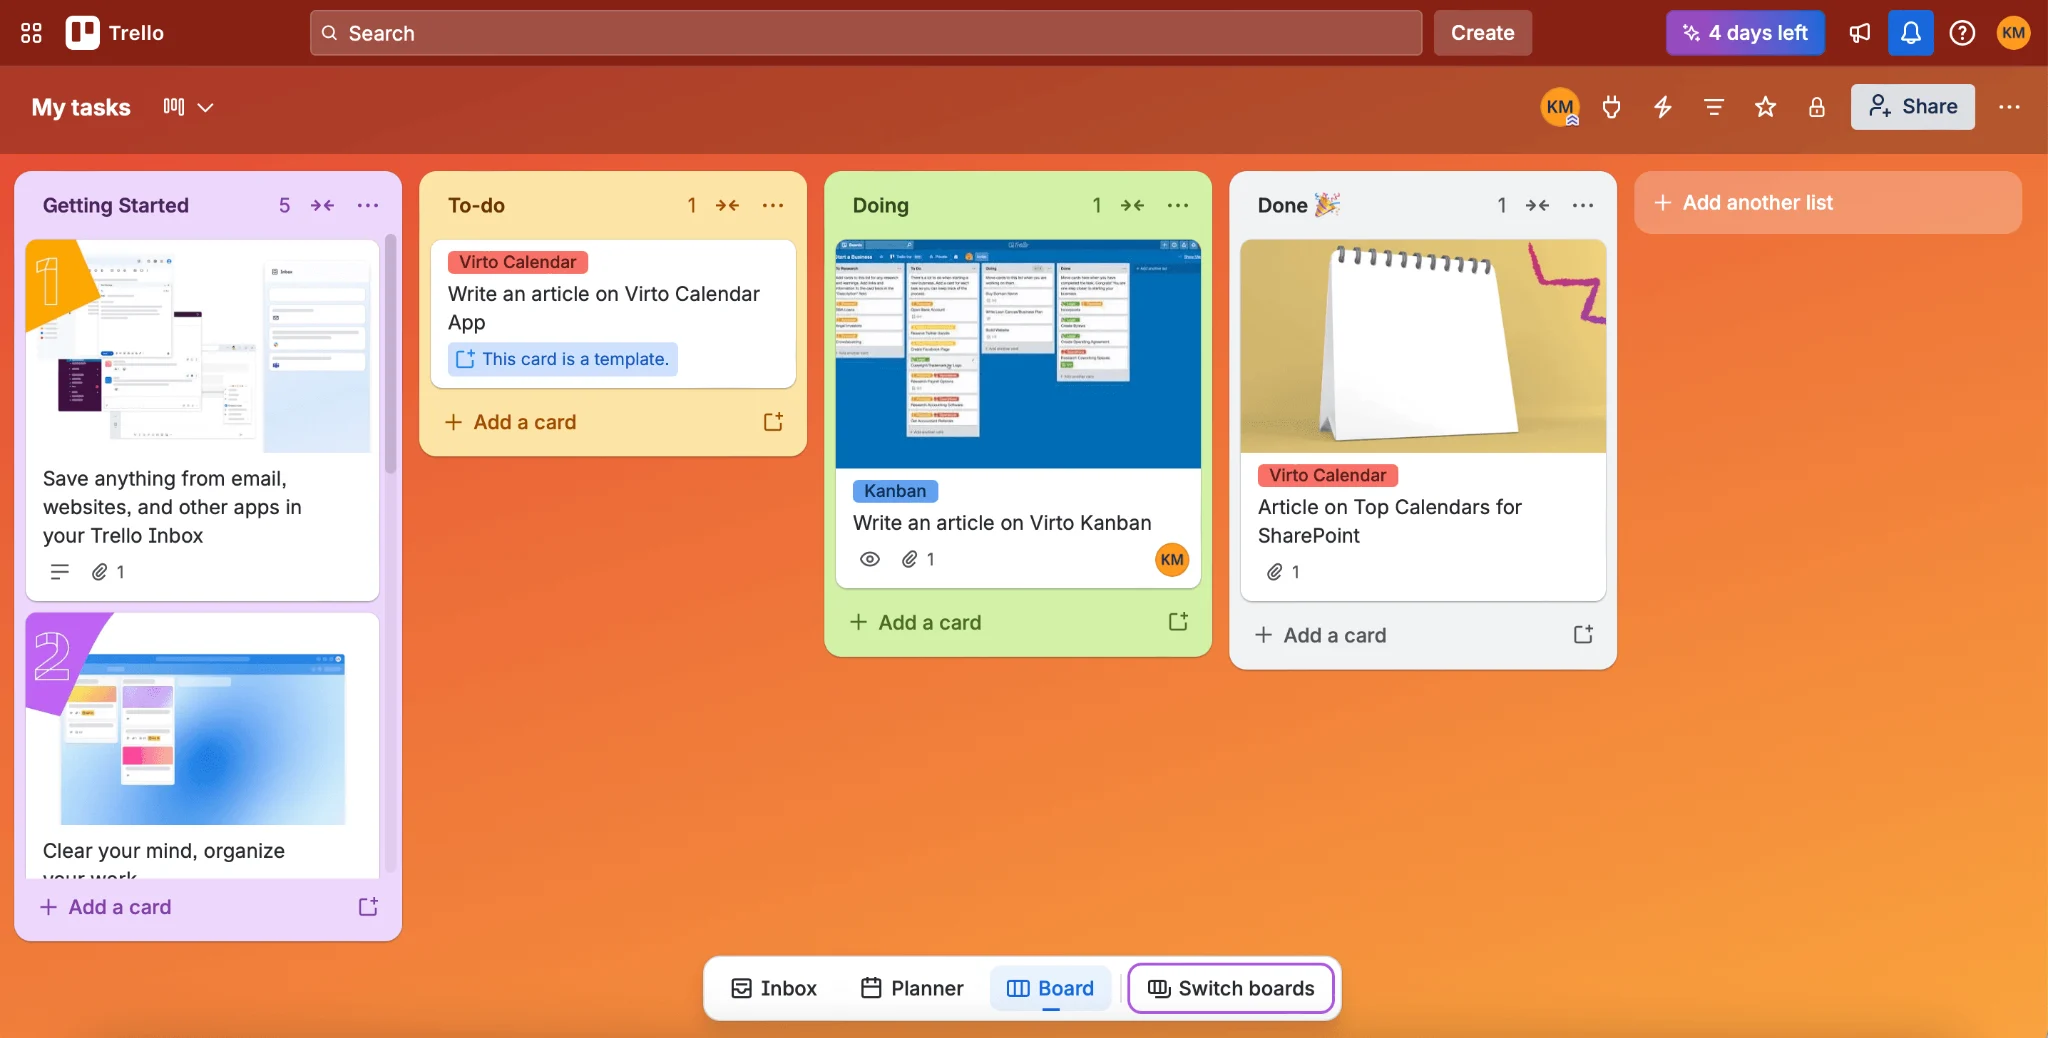Image resolution: width=2048 pixels, height=1038 pixels.
Task: Open card Write an article on Virto Calendar App
Action: pyautogui.click(x=603, y=308)
